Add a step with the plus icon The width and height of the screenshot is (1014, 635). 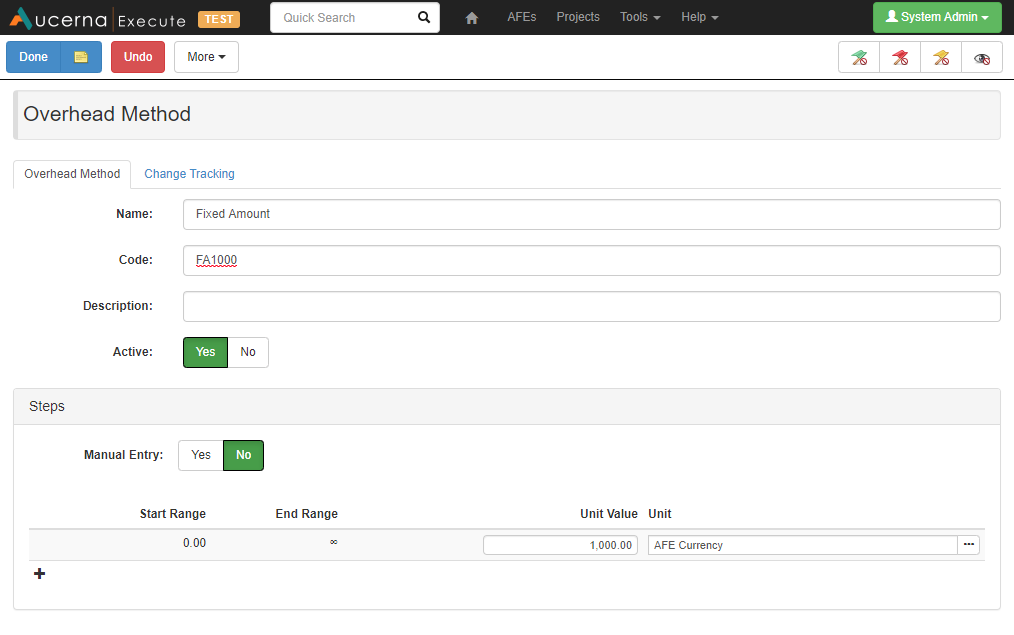tap(40, 574)
